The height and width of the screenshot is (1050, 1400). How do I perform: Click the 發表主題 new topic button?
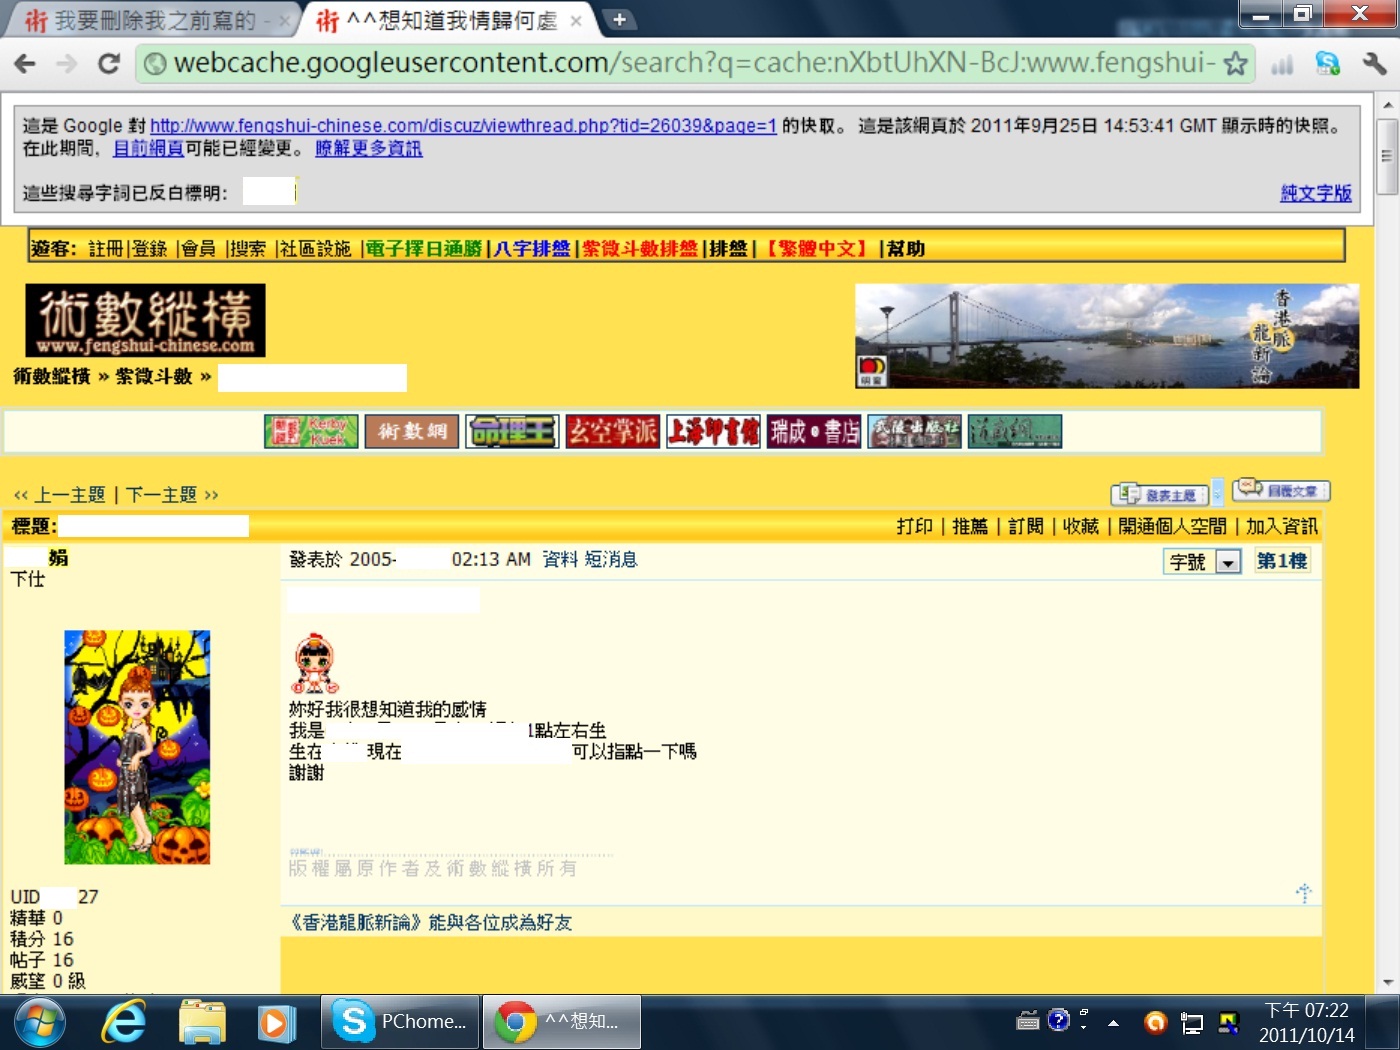point(1160,494)
